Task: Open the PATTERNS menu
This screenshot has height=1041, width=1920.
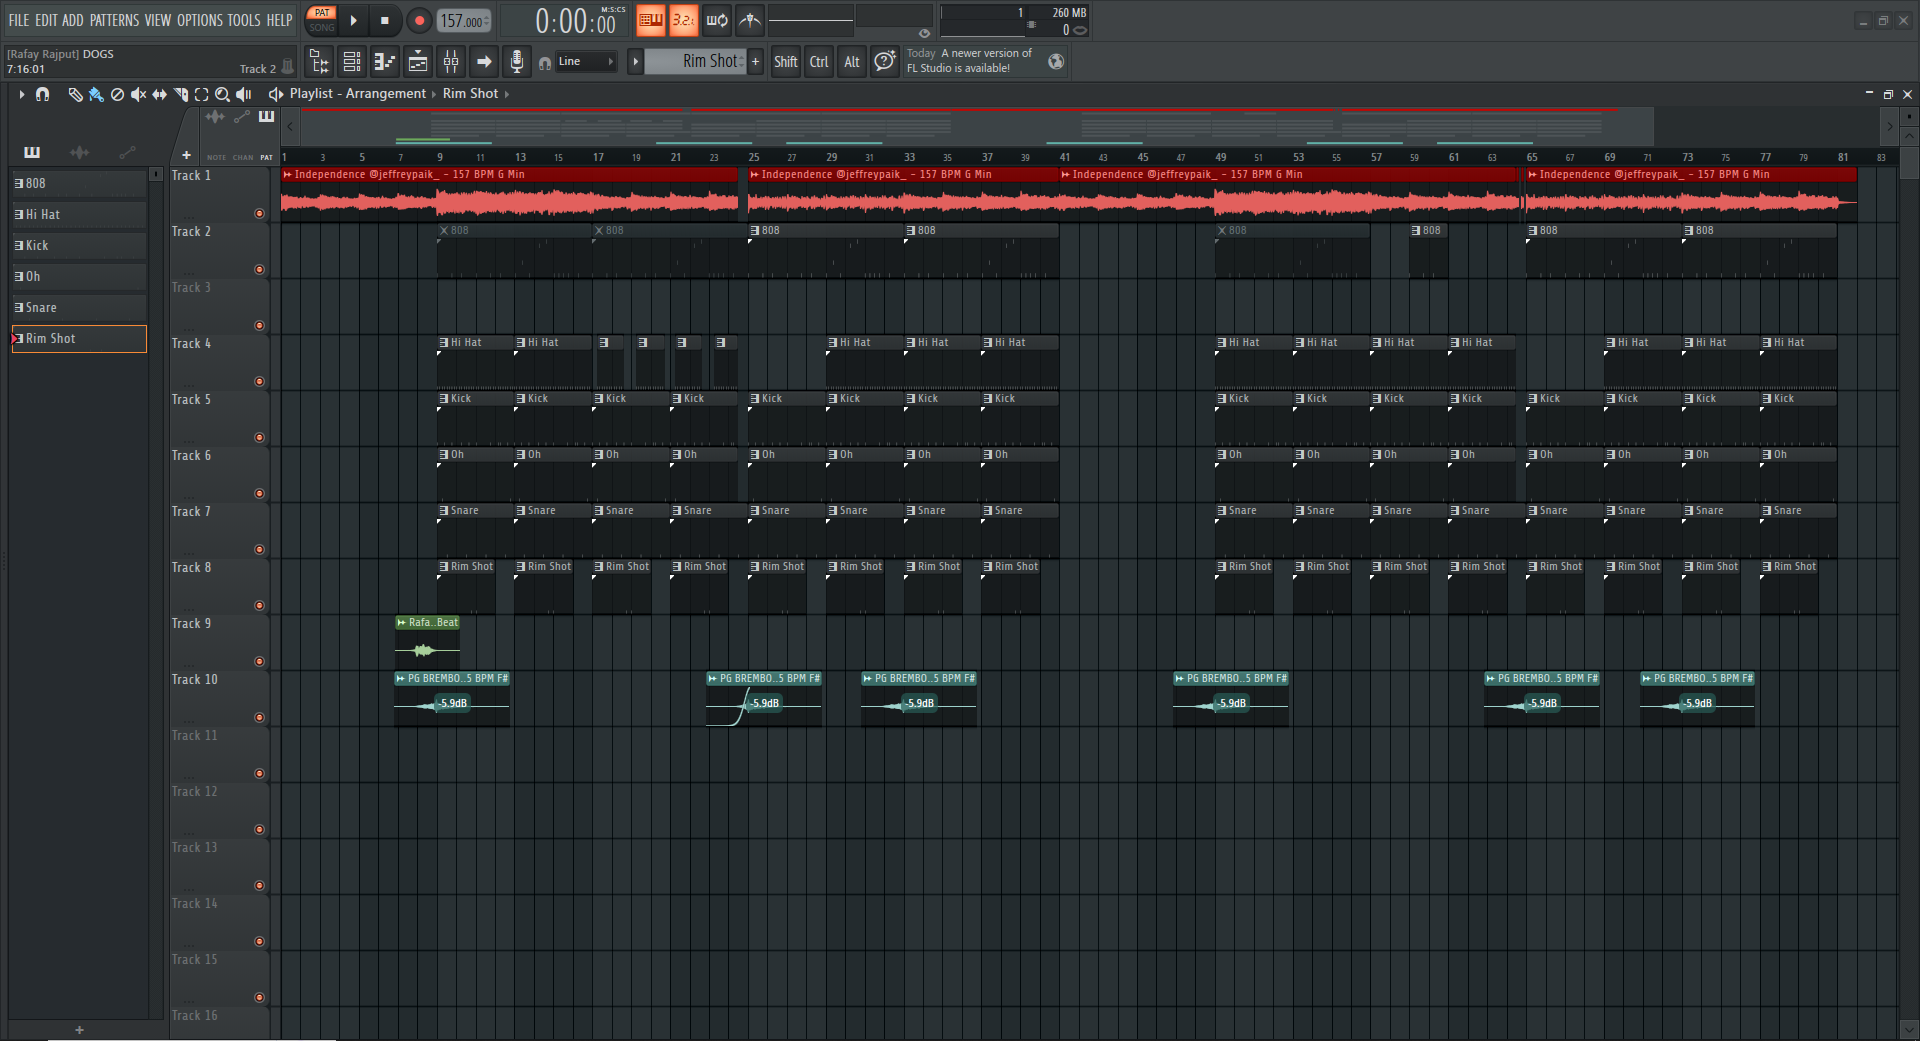Action: [114, 20]
